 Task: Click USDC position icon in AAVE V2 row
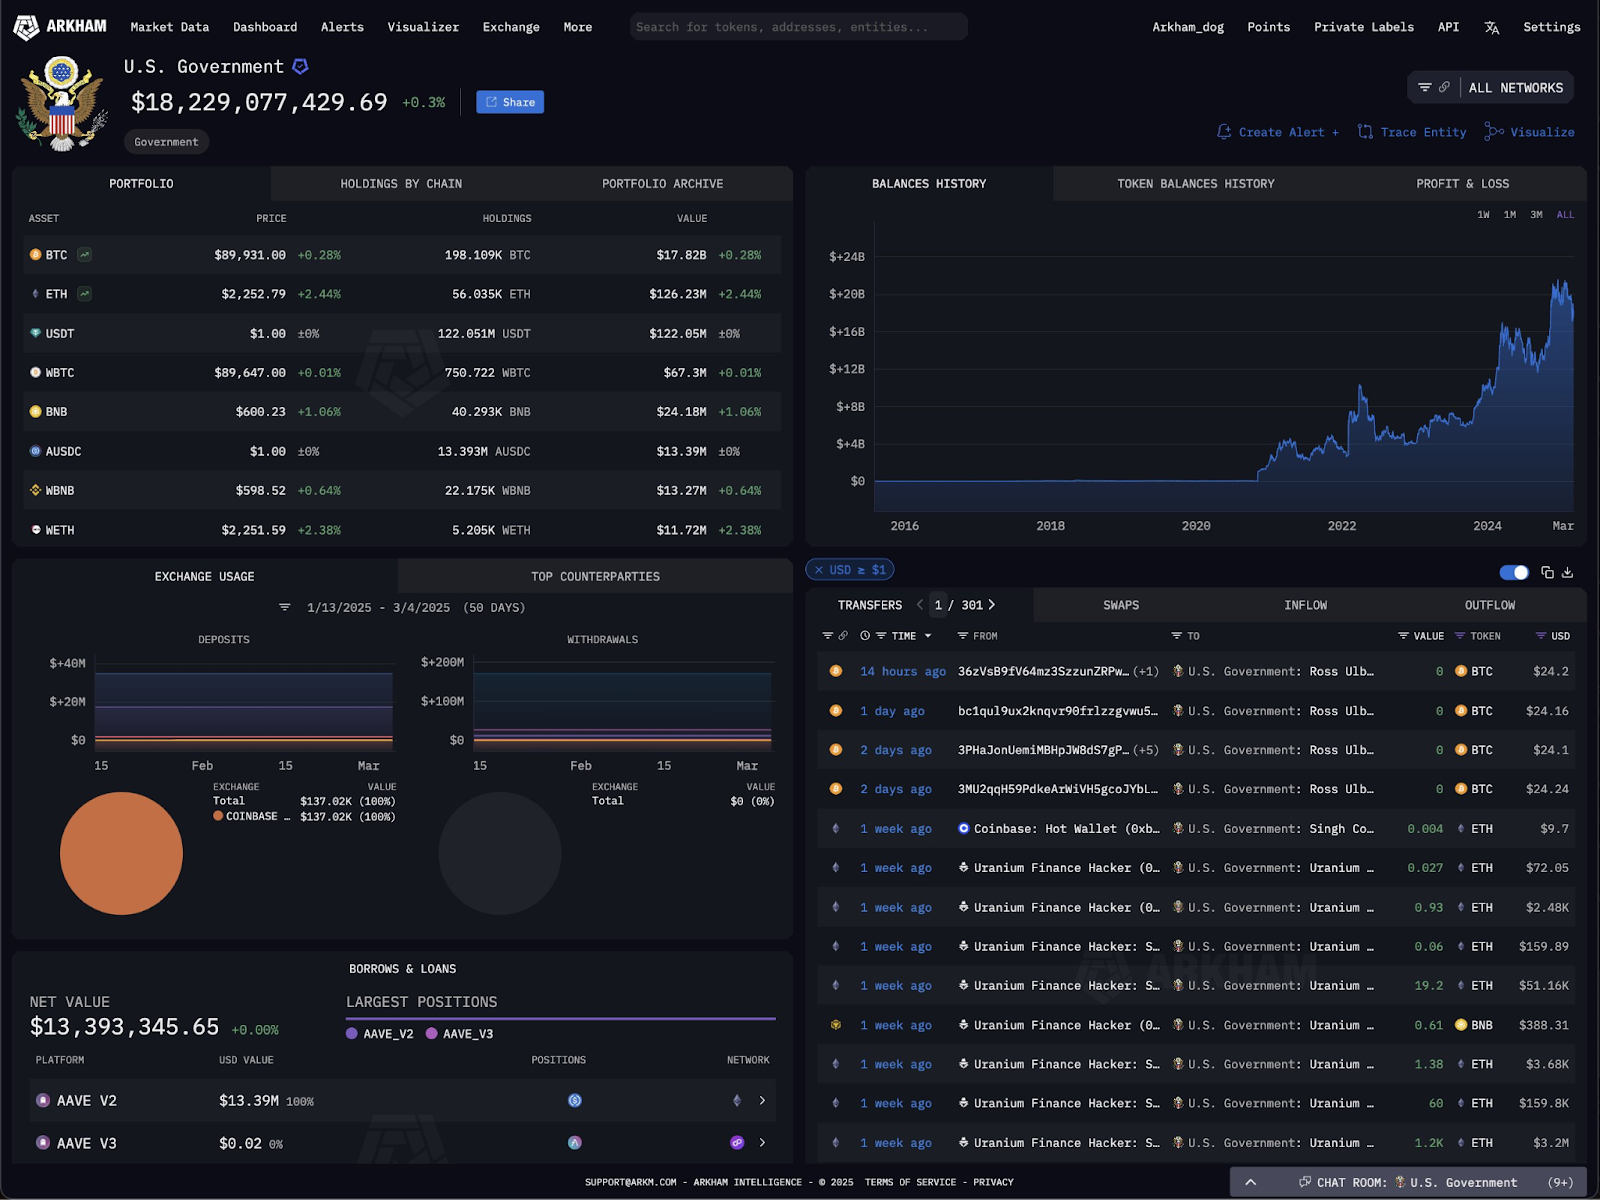pyautogui.click(x=575, y=1101)
